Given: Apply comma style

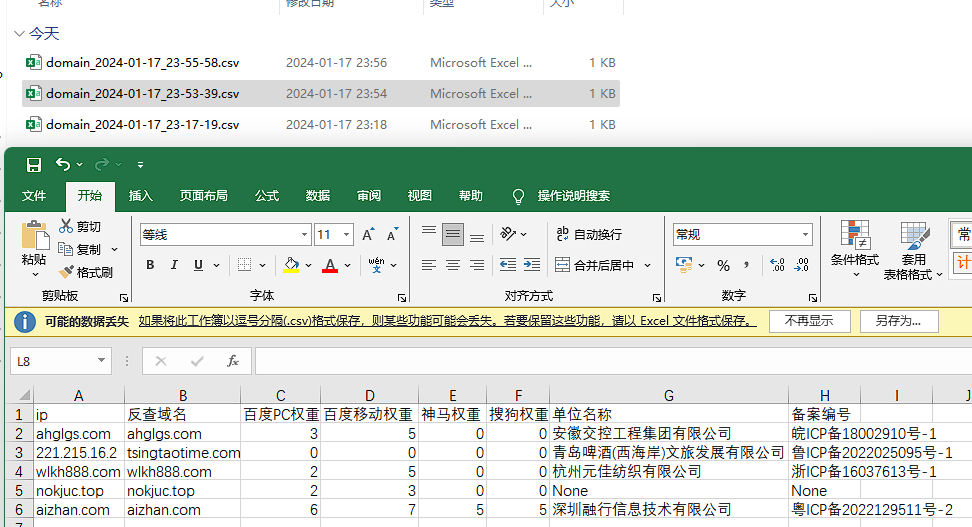Looking at the screenshot, I should 746,265.
